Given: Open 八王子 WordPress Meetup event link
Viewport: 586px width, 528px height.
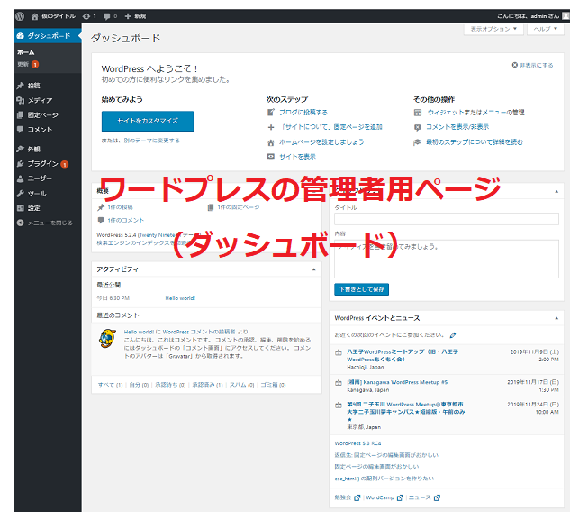Looking at the screenshot, I should click(402, 355).
